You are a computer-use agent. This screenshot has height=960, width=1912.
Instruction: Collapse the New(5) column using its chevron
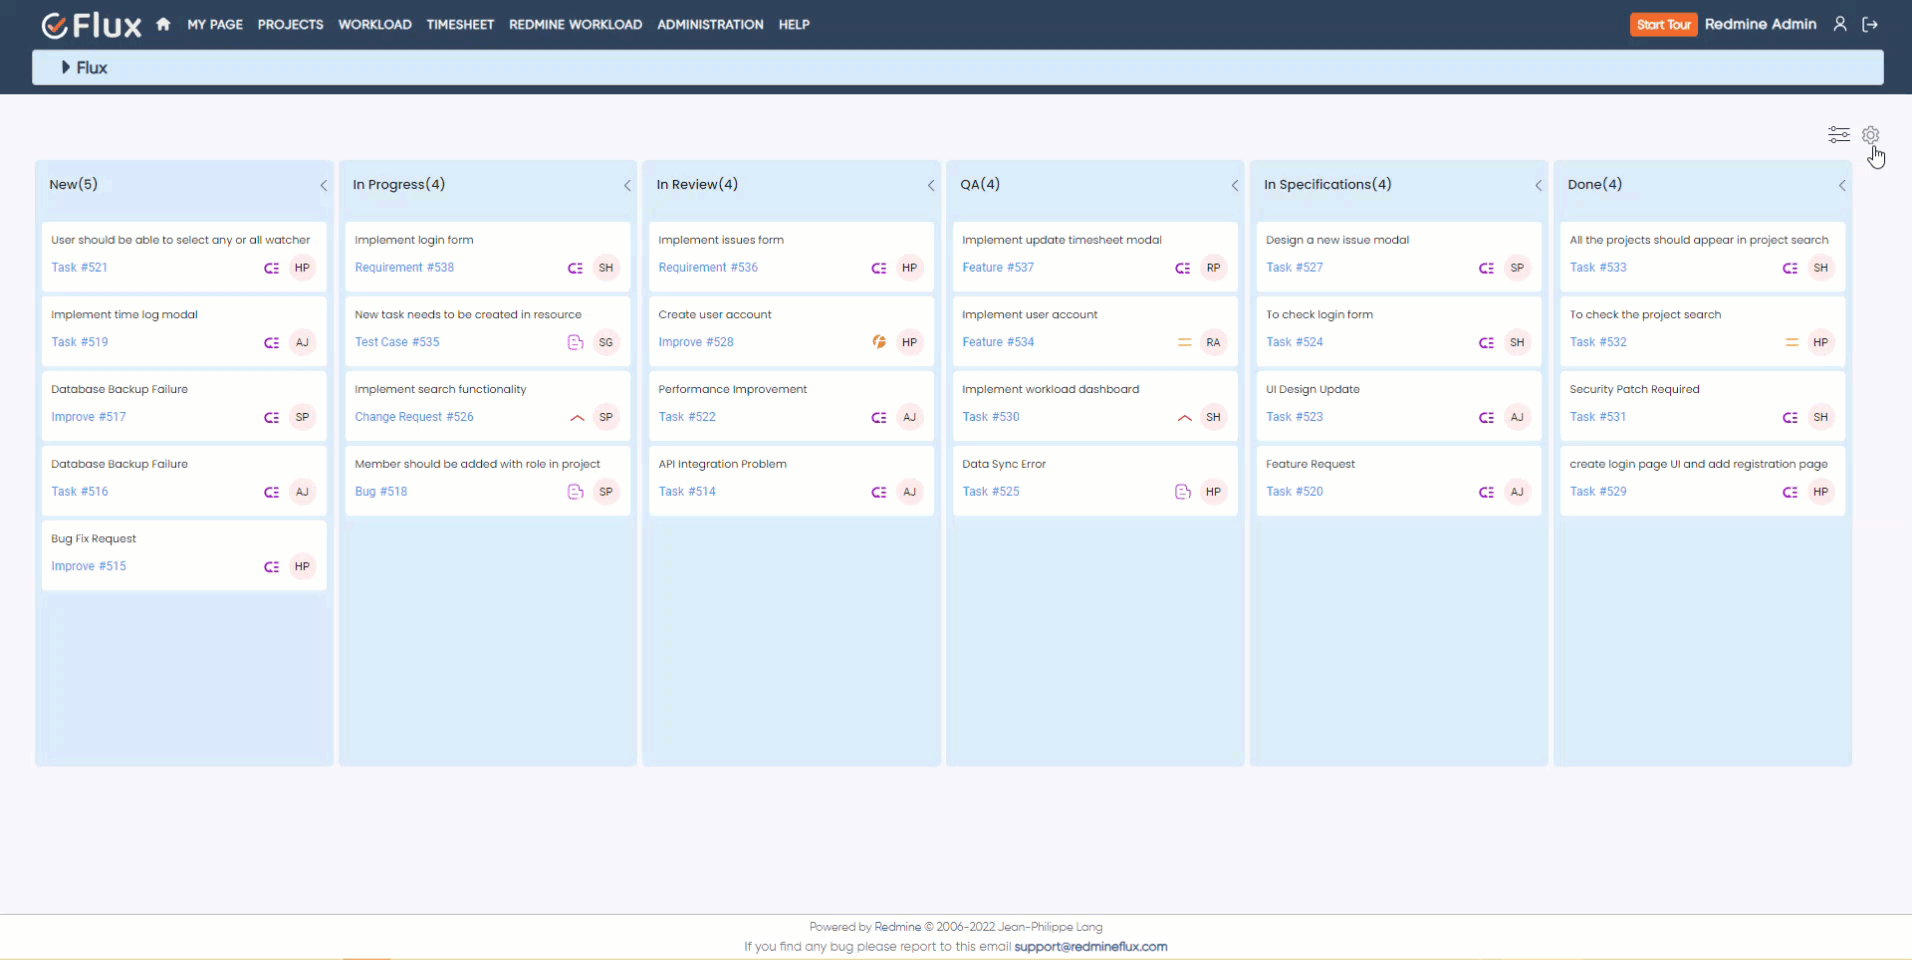323,185
